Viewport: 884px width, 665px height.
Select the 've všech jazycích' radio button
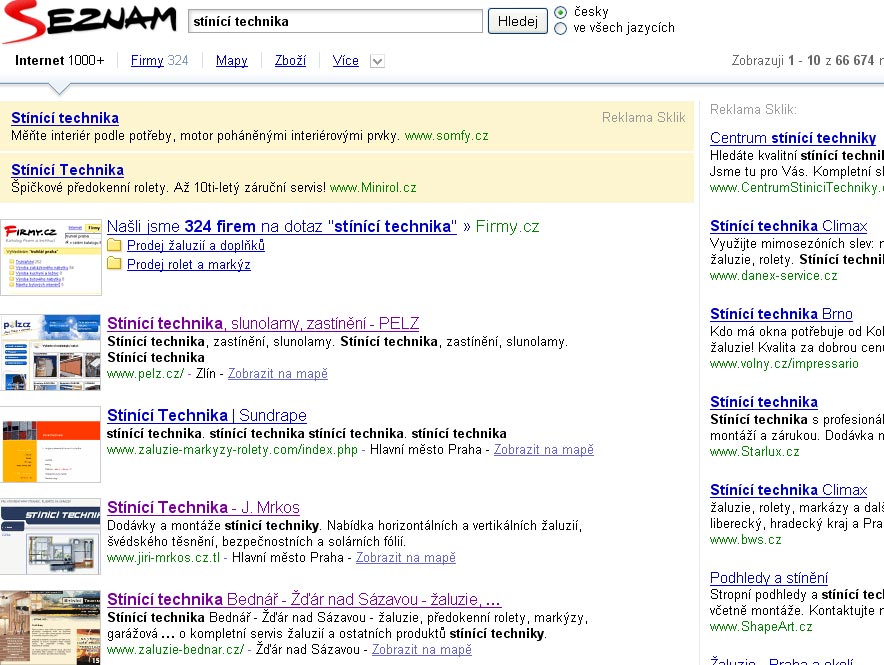tap(560, 28)
